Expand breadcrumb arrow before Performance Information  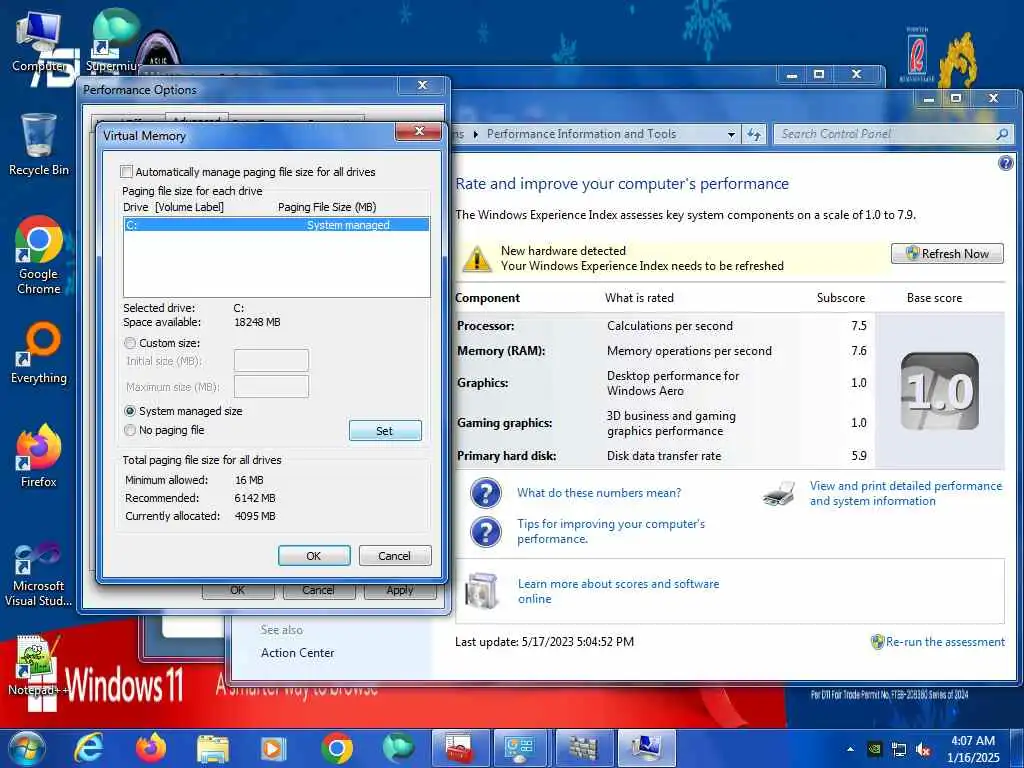pyautogui.click(x=476, y=135)
